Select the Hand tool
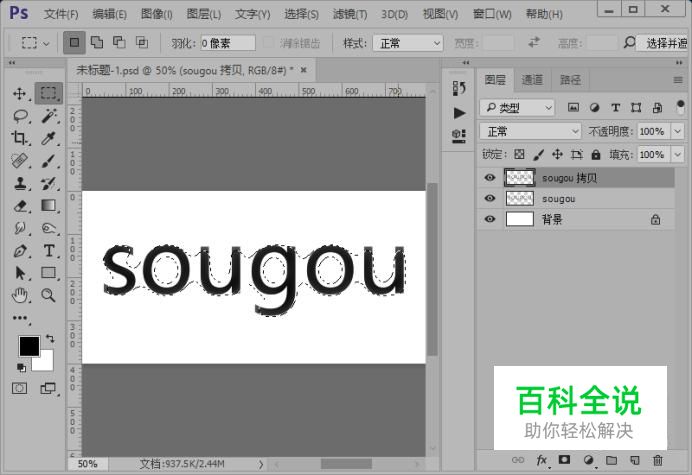Viewport: 692px width, 475px height. pos(19,295)
